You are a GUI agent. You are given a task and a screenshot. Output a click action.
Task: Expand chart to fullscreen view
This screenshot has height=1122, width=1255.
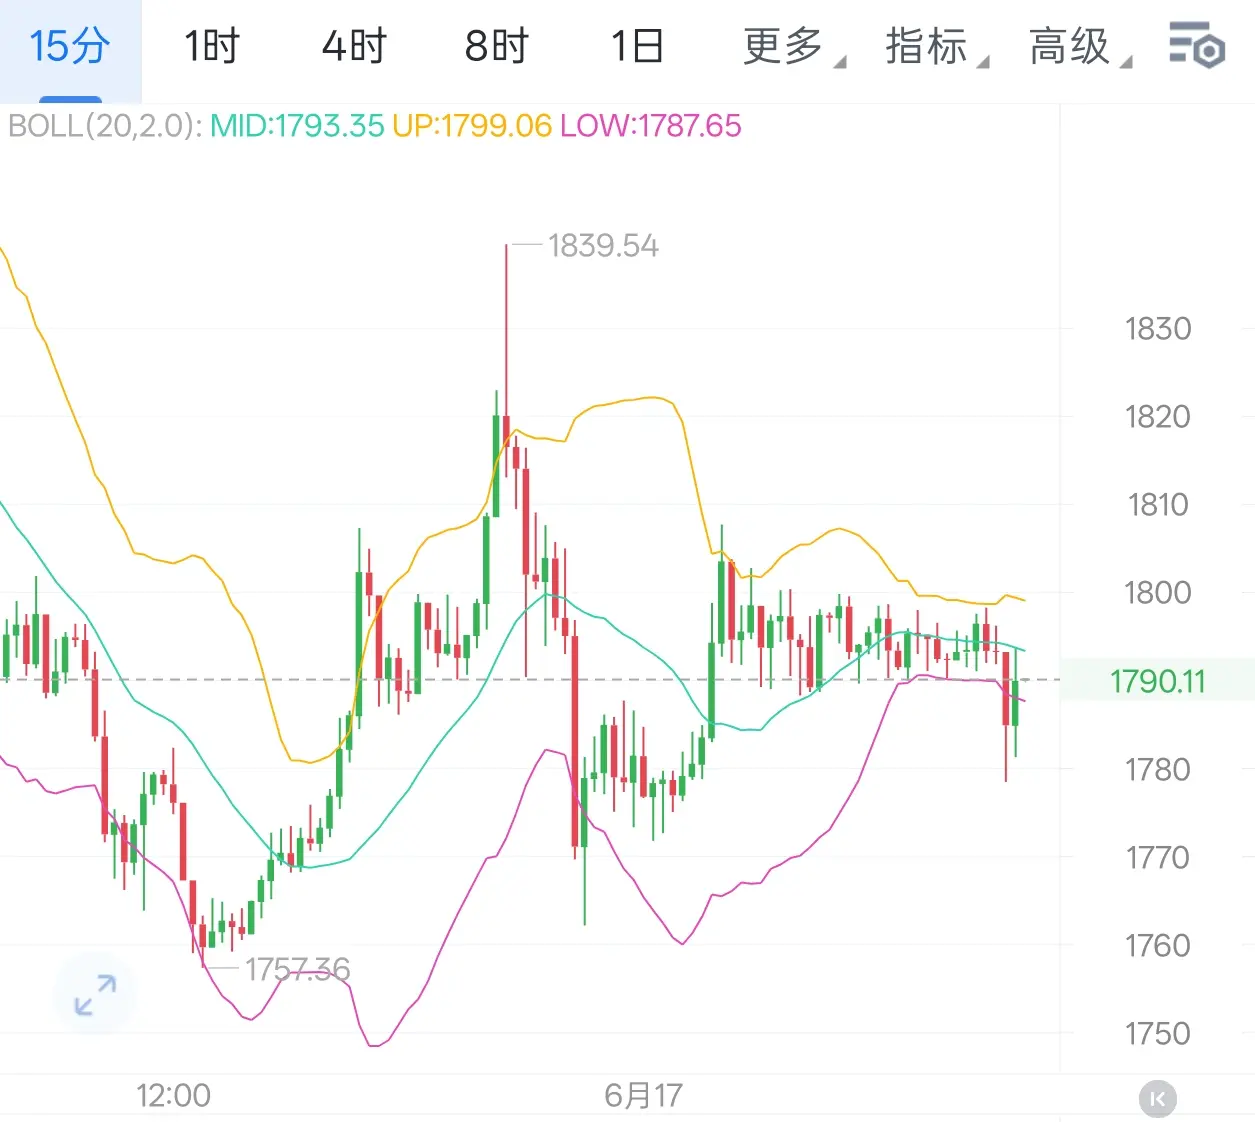click(x=95, y=995)
